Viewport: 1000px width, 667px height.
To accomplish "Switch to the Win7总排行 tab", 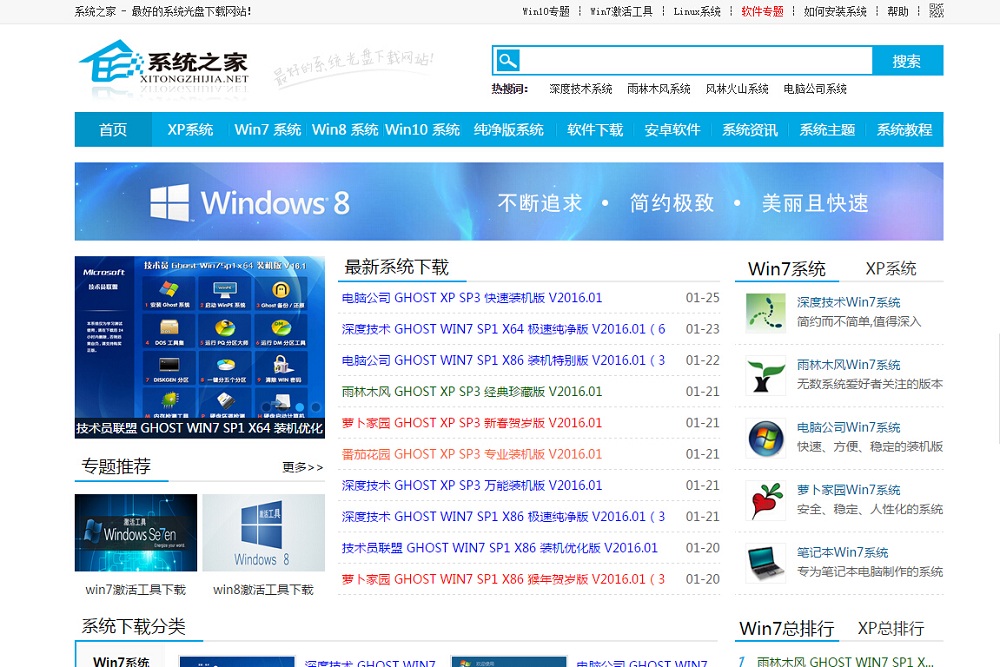I will pos(786,628).
